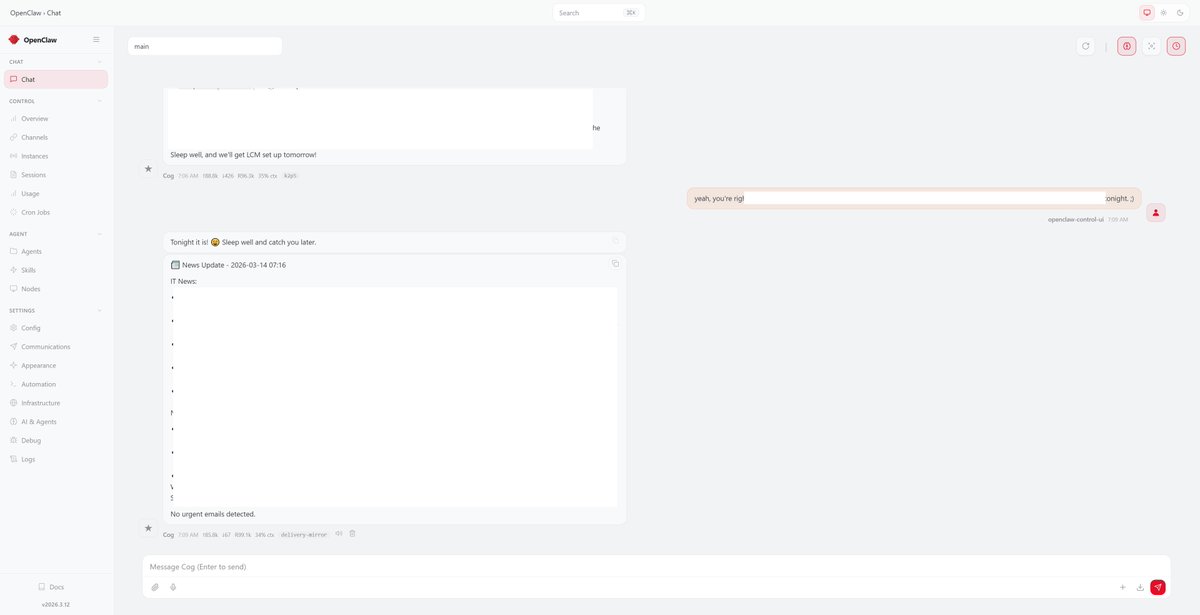Open Communications settings
The height and width of the screenshot is (615, 1200).
56,347
